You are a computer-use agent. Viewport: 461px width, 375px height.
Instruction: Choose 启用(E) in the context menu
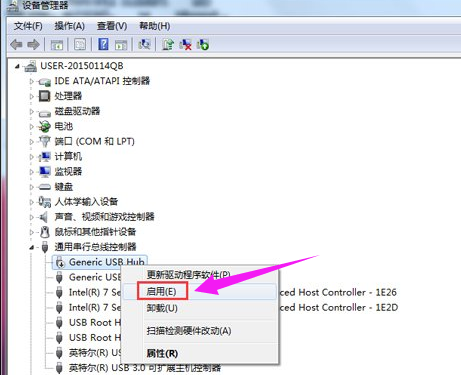click(162, 291)
